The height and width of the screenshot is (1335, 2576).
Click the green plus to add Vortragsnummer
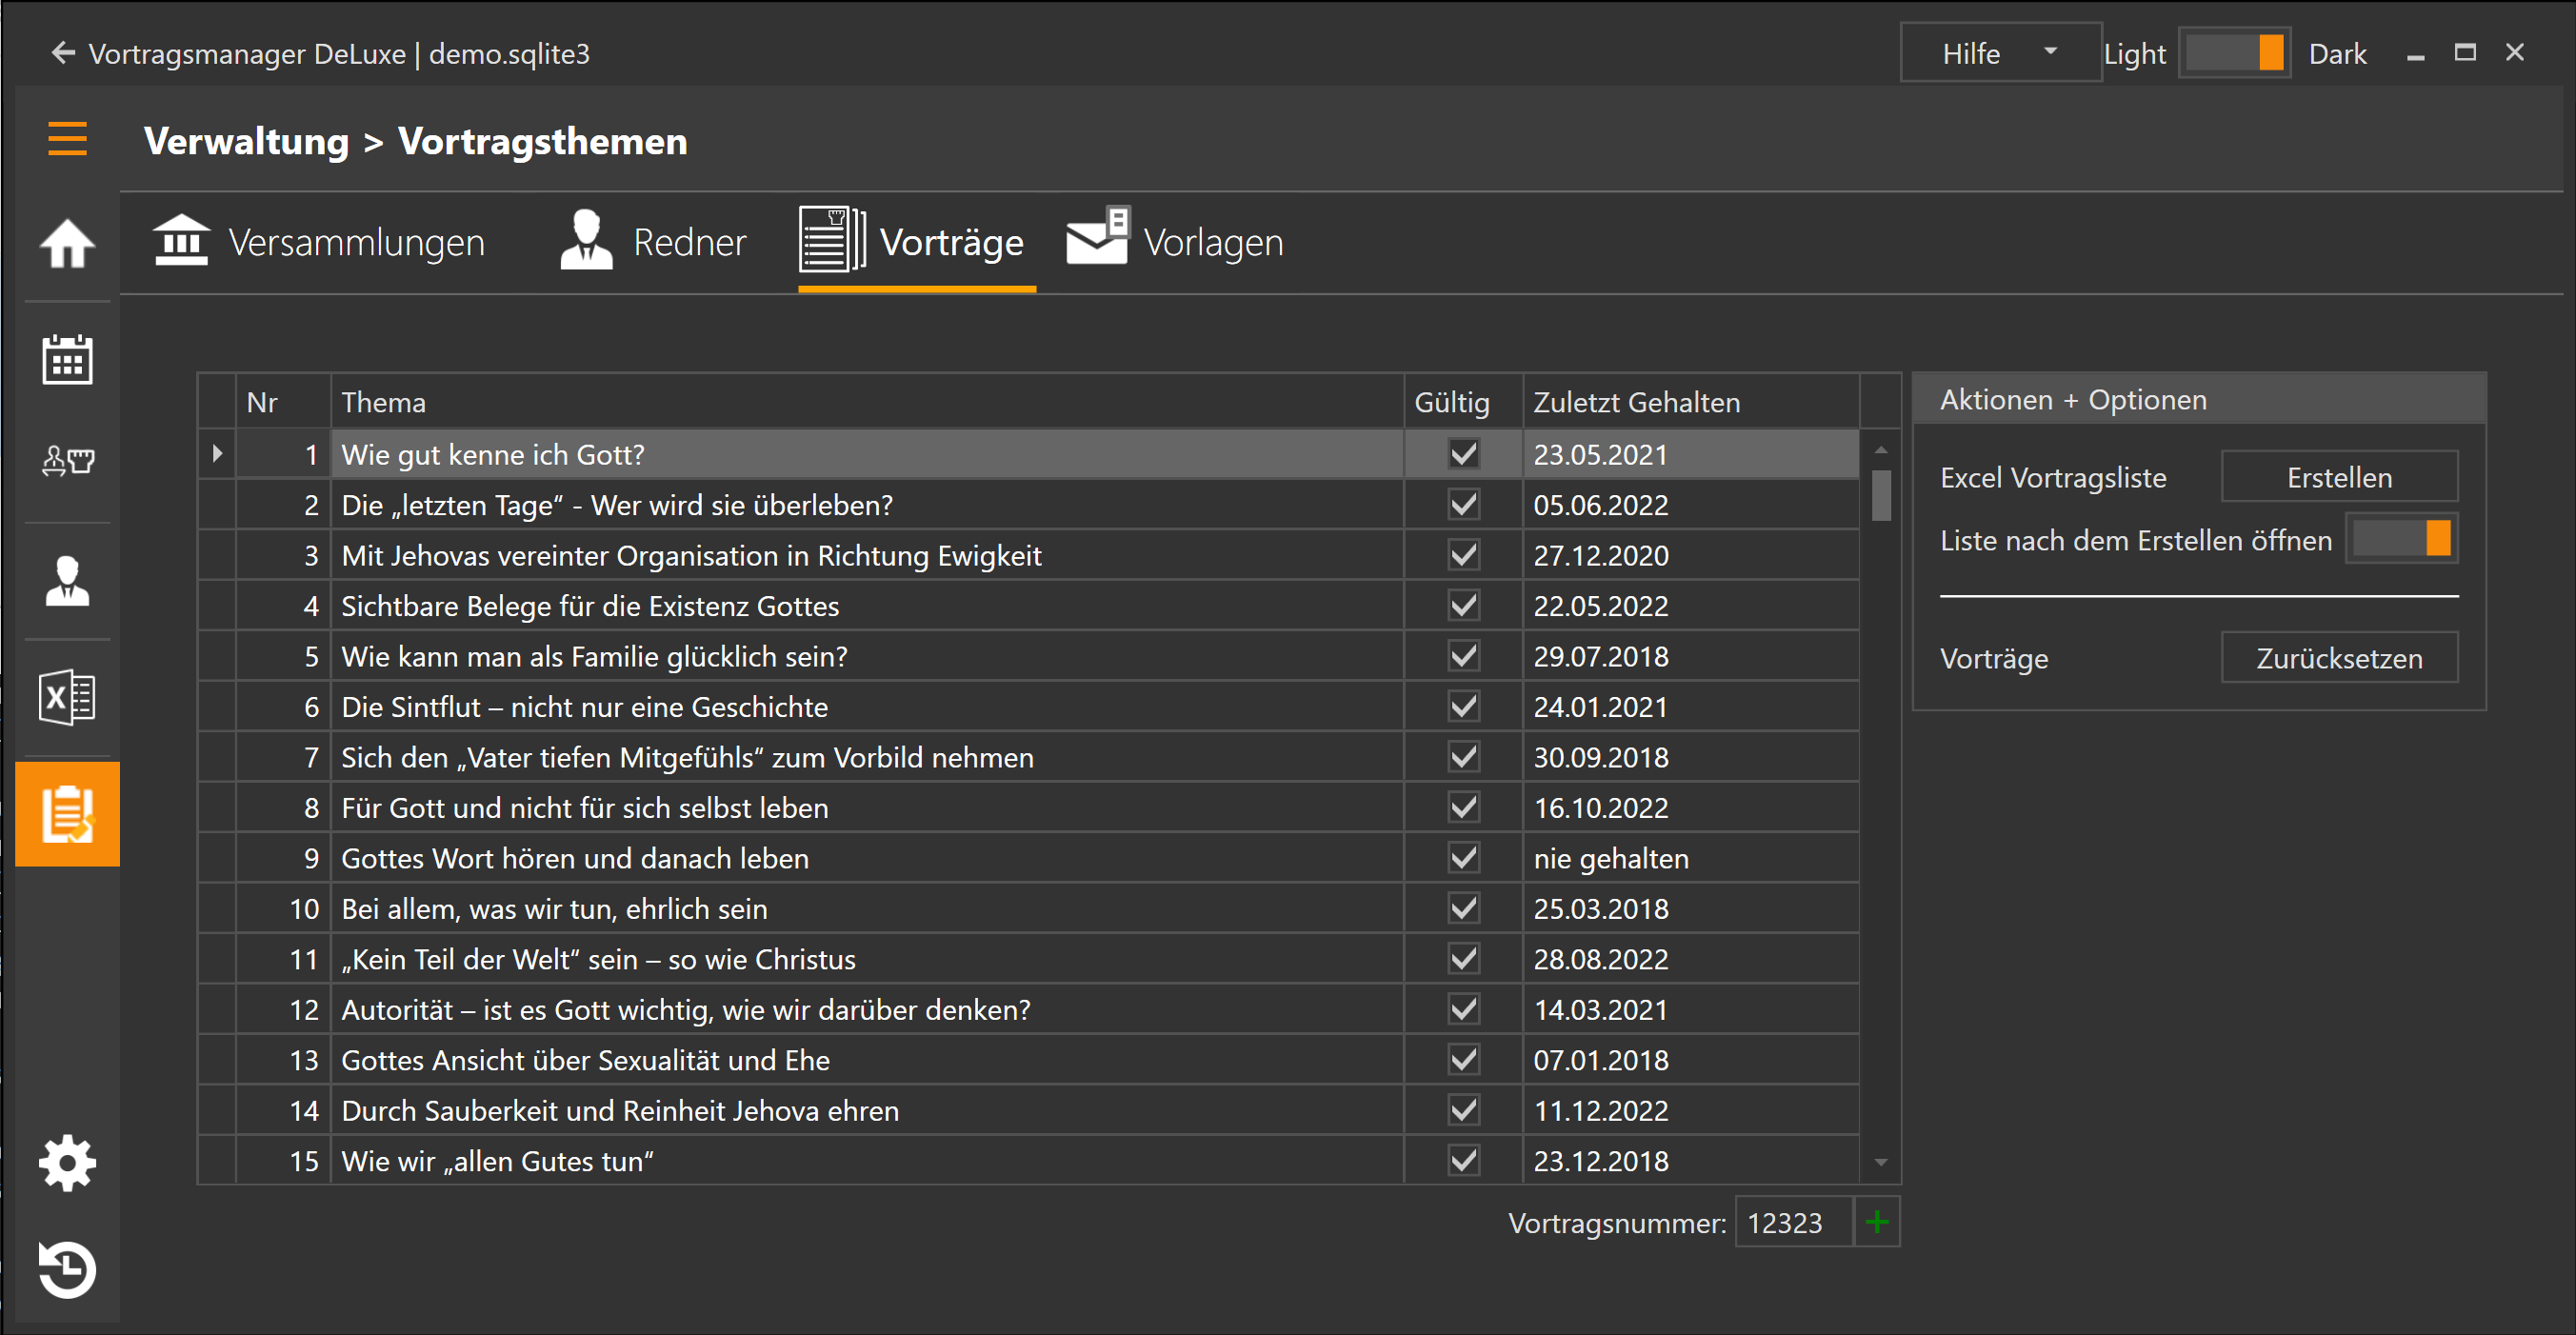click(1877, 1222)
